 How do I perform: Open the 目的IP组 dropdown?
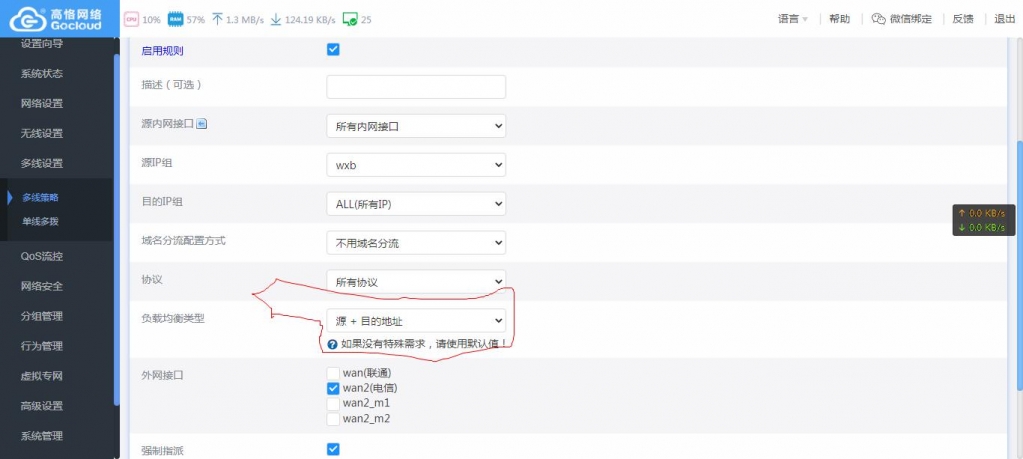click(416, 204)
